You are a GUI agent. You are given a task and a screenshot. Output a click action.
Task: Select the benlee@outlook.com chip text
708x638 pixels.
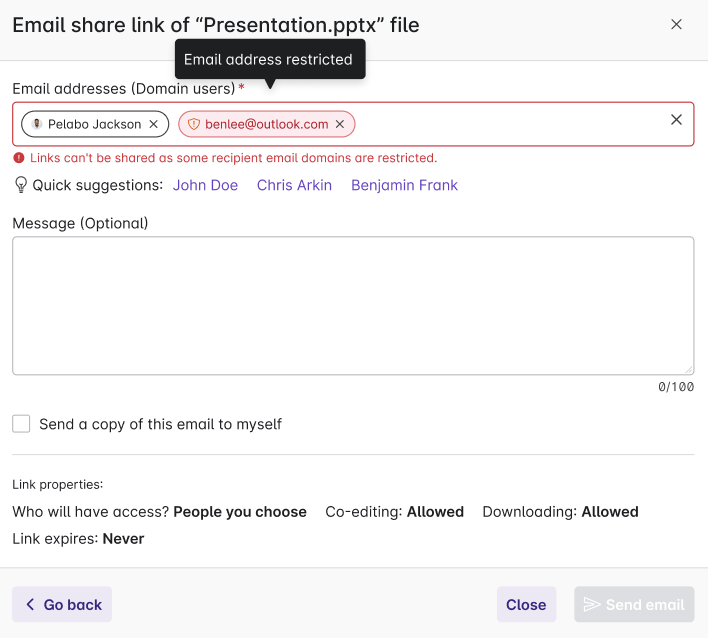(266, 124)
